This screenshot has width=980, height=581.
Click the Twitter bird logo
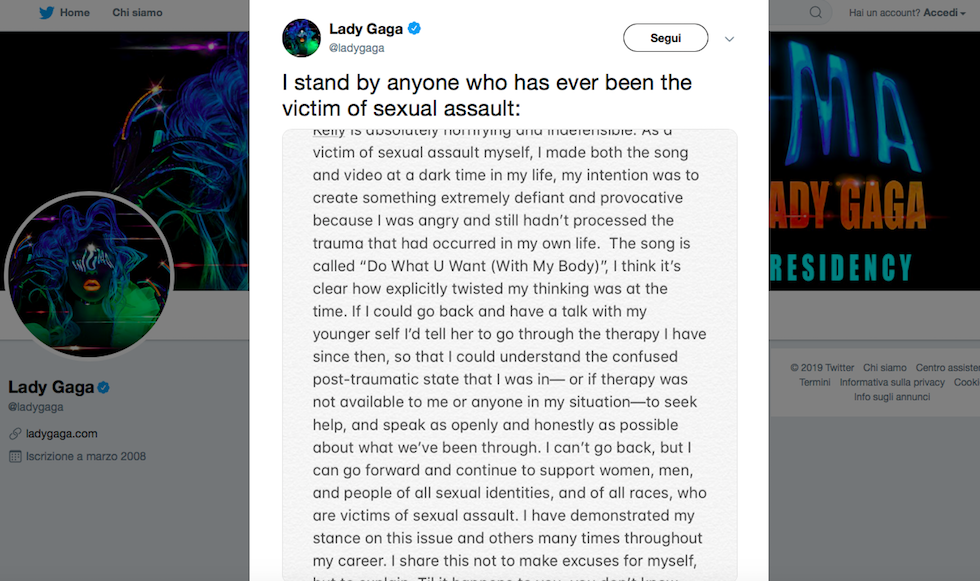tap(46, 13)
